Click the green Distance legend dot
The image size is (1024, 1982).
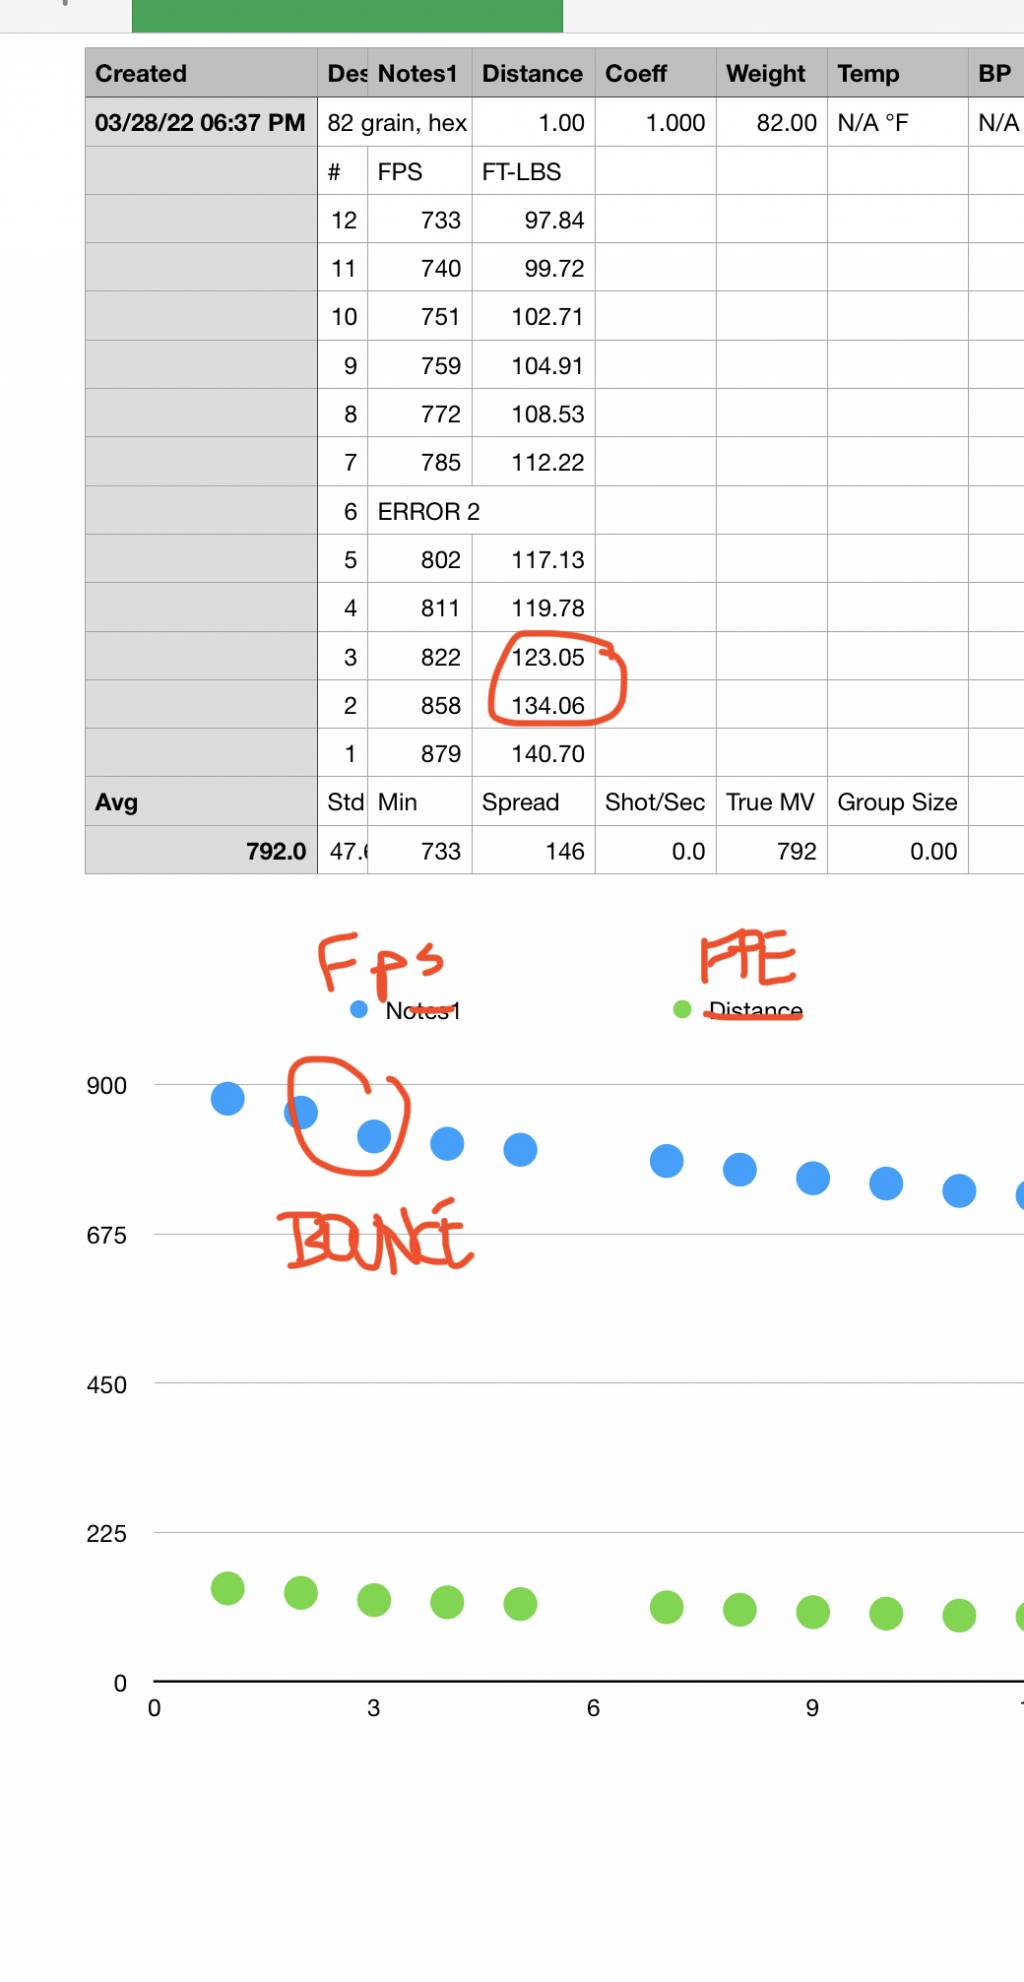(682, 1009)
